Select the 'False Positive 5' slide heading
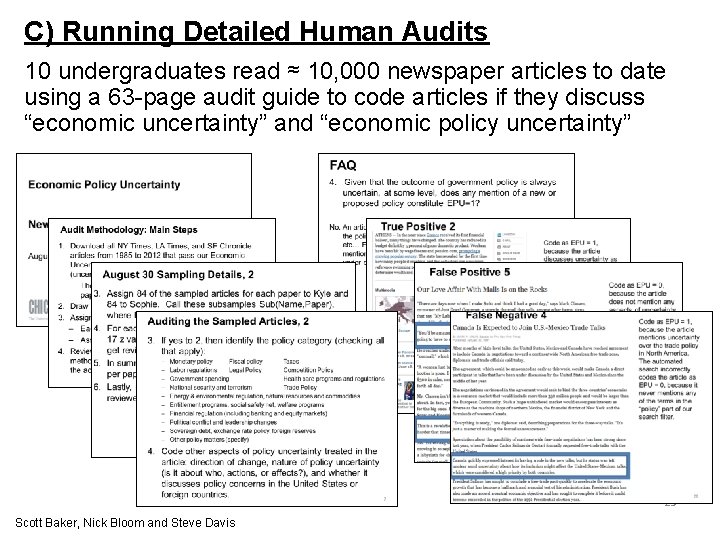The width and height of the screenshot is (720, 540). [x=469, y=272]
